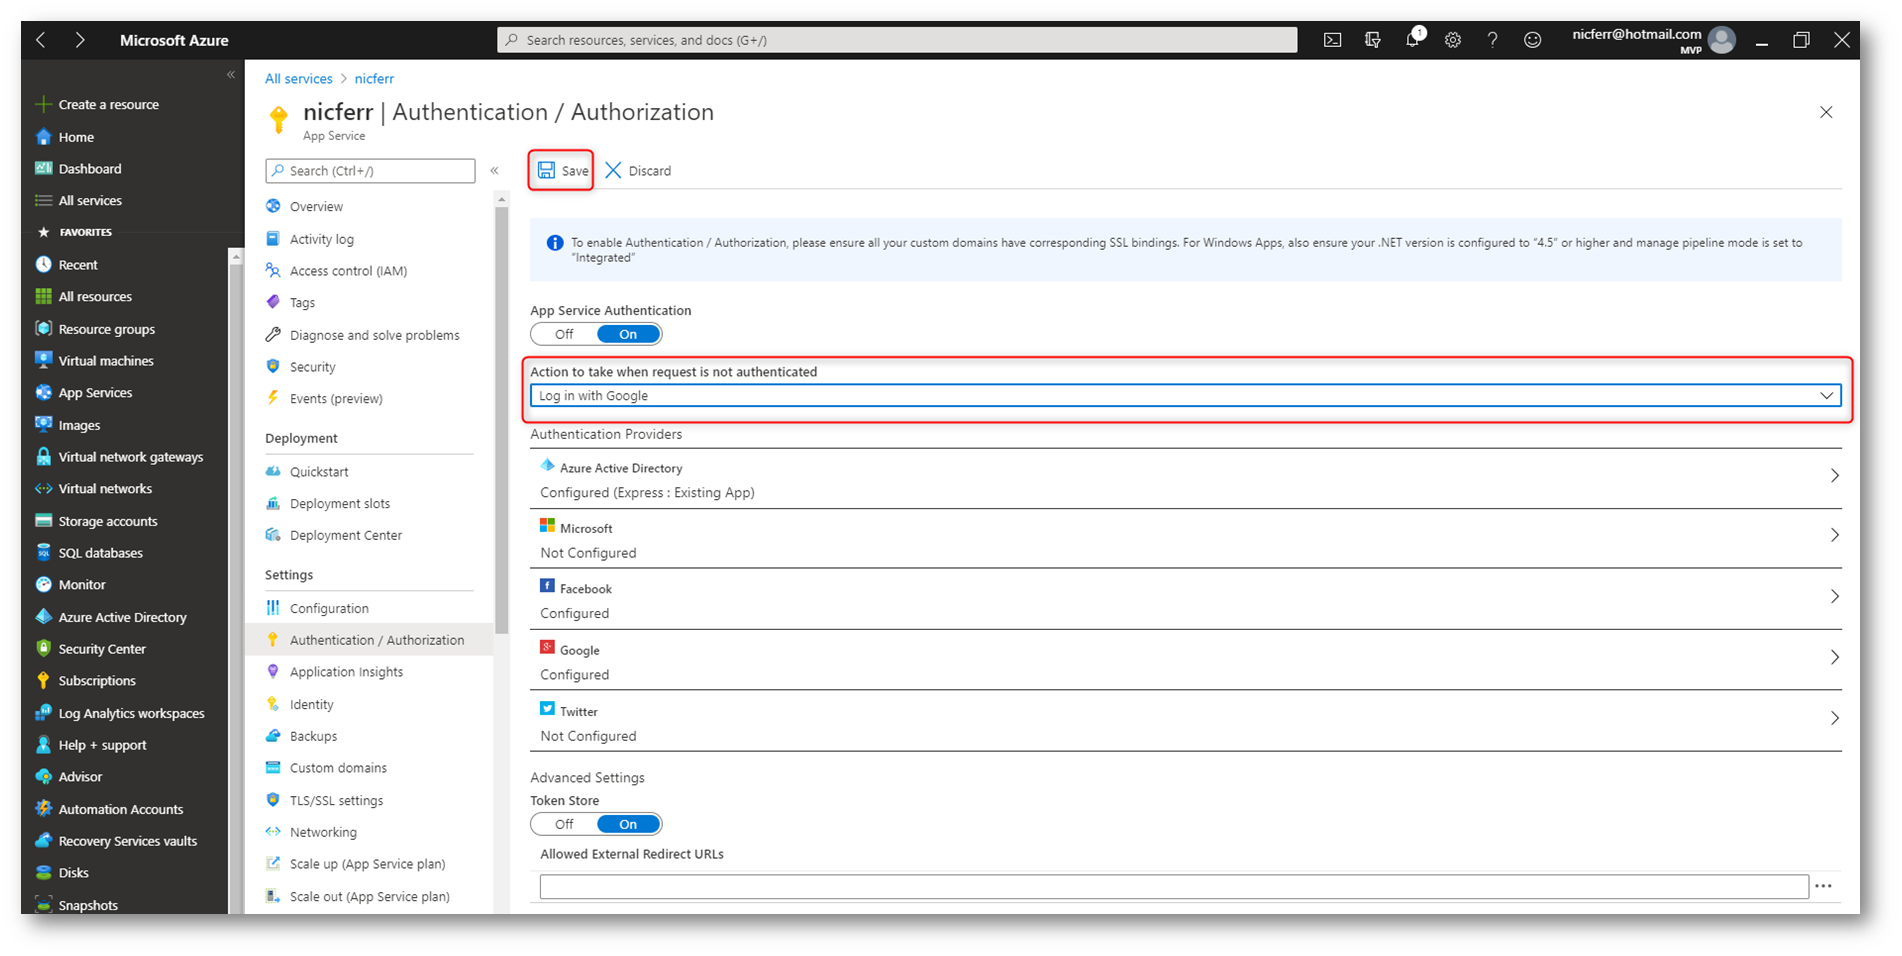Close the Authentication / Authorization blade
This screenshot has width=1902, height=956.
point(1826,112)
